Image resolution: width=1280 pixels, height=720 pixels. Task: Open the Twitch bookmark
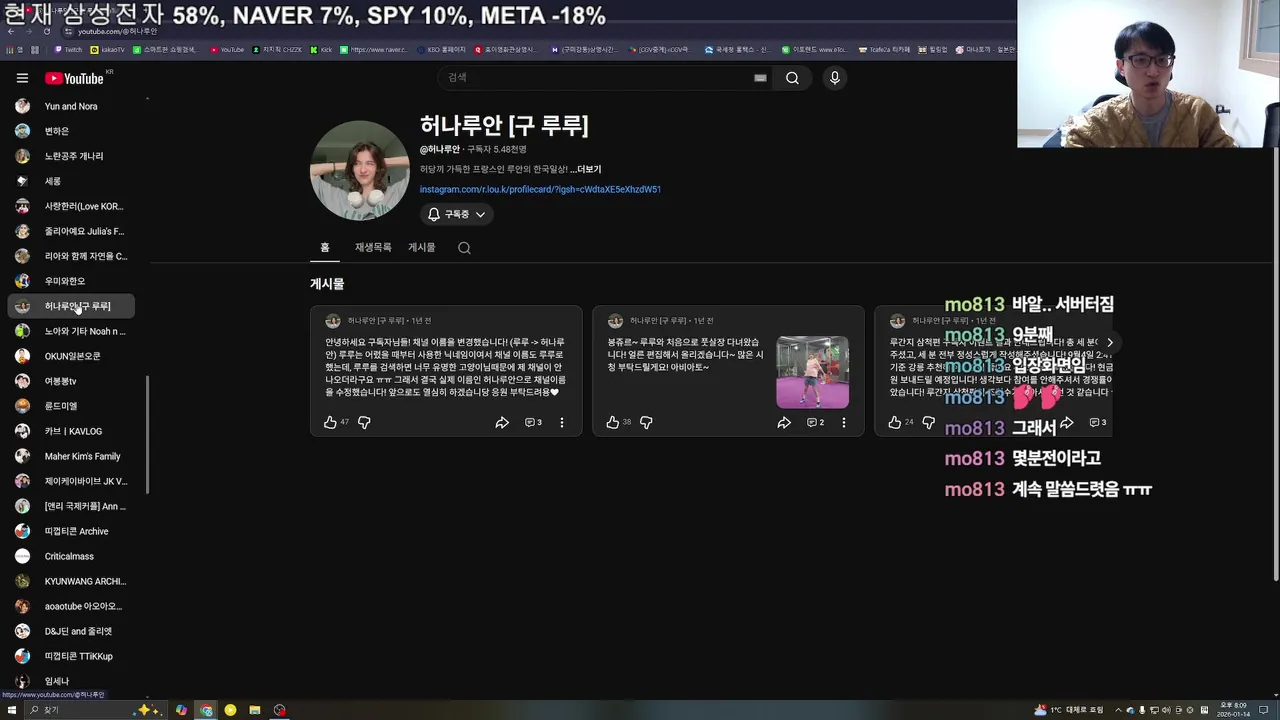pyautogui.click(x=68, y=49)
